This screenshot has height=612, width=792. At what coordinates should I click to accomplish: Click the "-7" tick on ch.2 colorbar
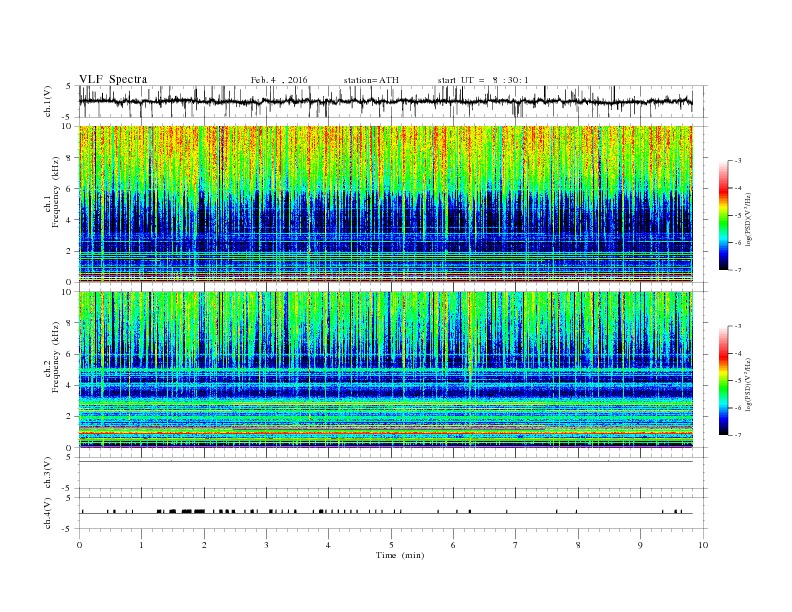[x=738, y=435]
